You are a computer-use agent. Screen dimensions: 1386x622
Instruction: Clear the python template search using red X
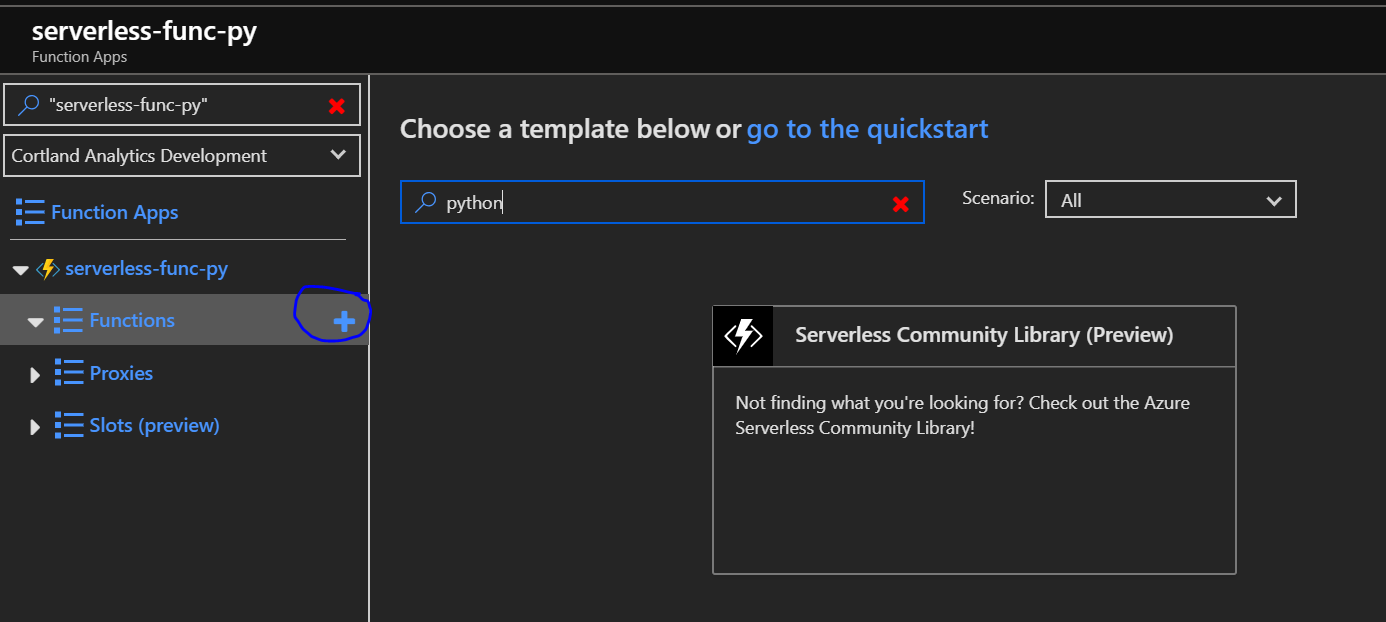(x=900, y=202)
